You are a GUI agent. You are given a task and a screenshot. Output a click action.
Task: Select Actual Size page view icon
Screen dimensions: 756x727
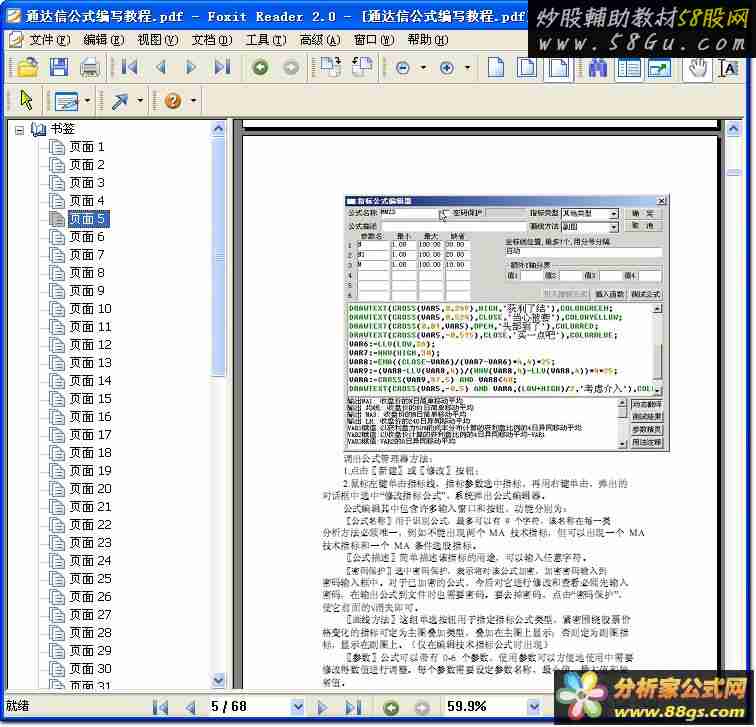pyautogui.click(x=496, y=67)
